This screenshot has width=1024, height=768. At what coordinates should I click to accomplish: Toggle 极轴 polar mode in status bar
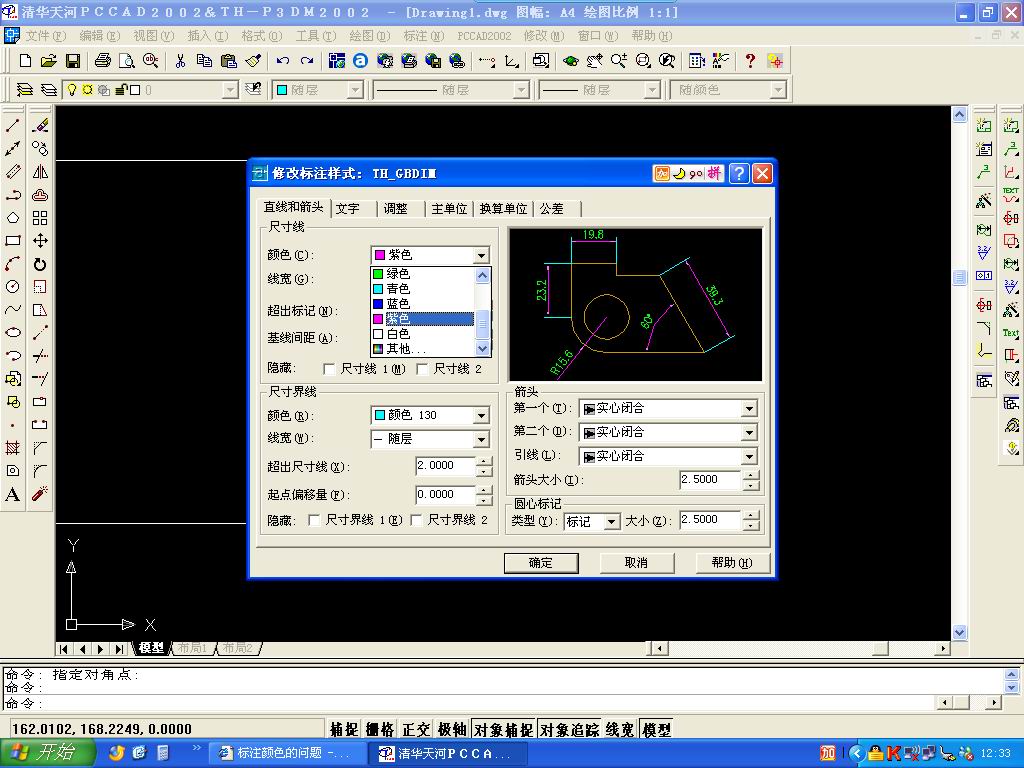(x=452, y=729)
